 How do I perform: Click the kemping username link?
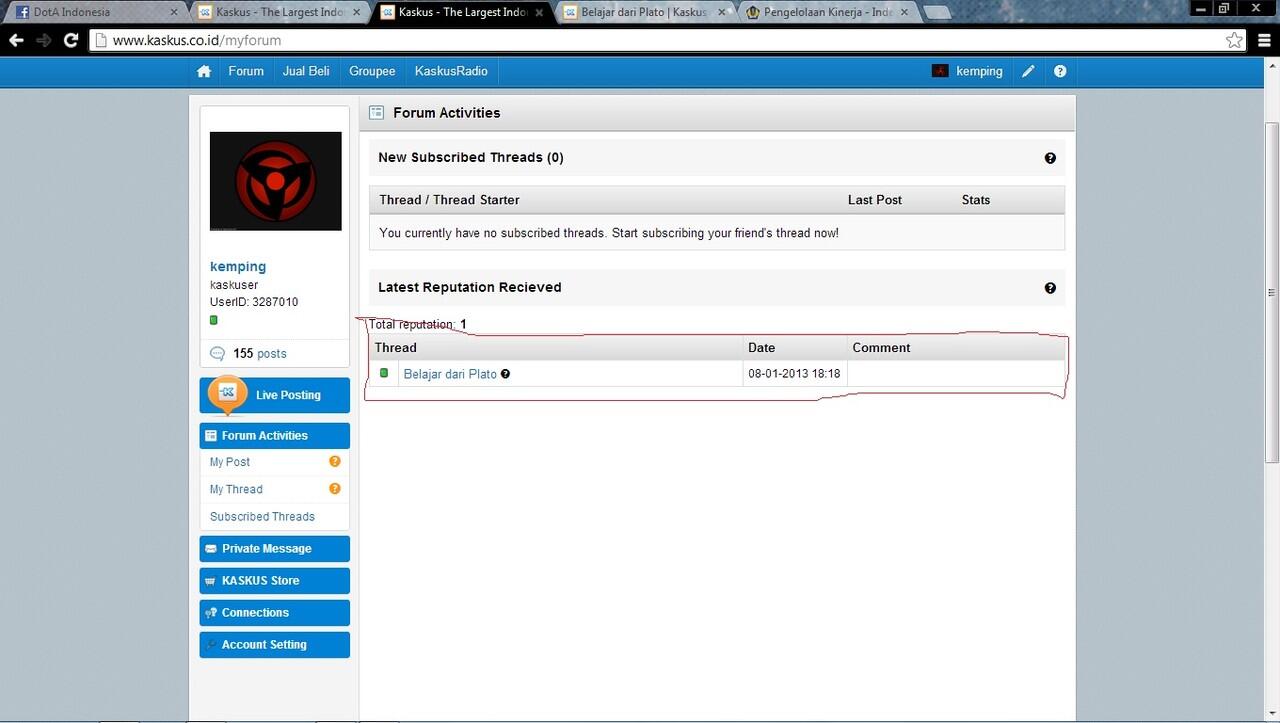click(x=238, y=267)
